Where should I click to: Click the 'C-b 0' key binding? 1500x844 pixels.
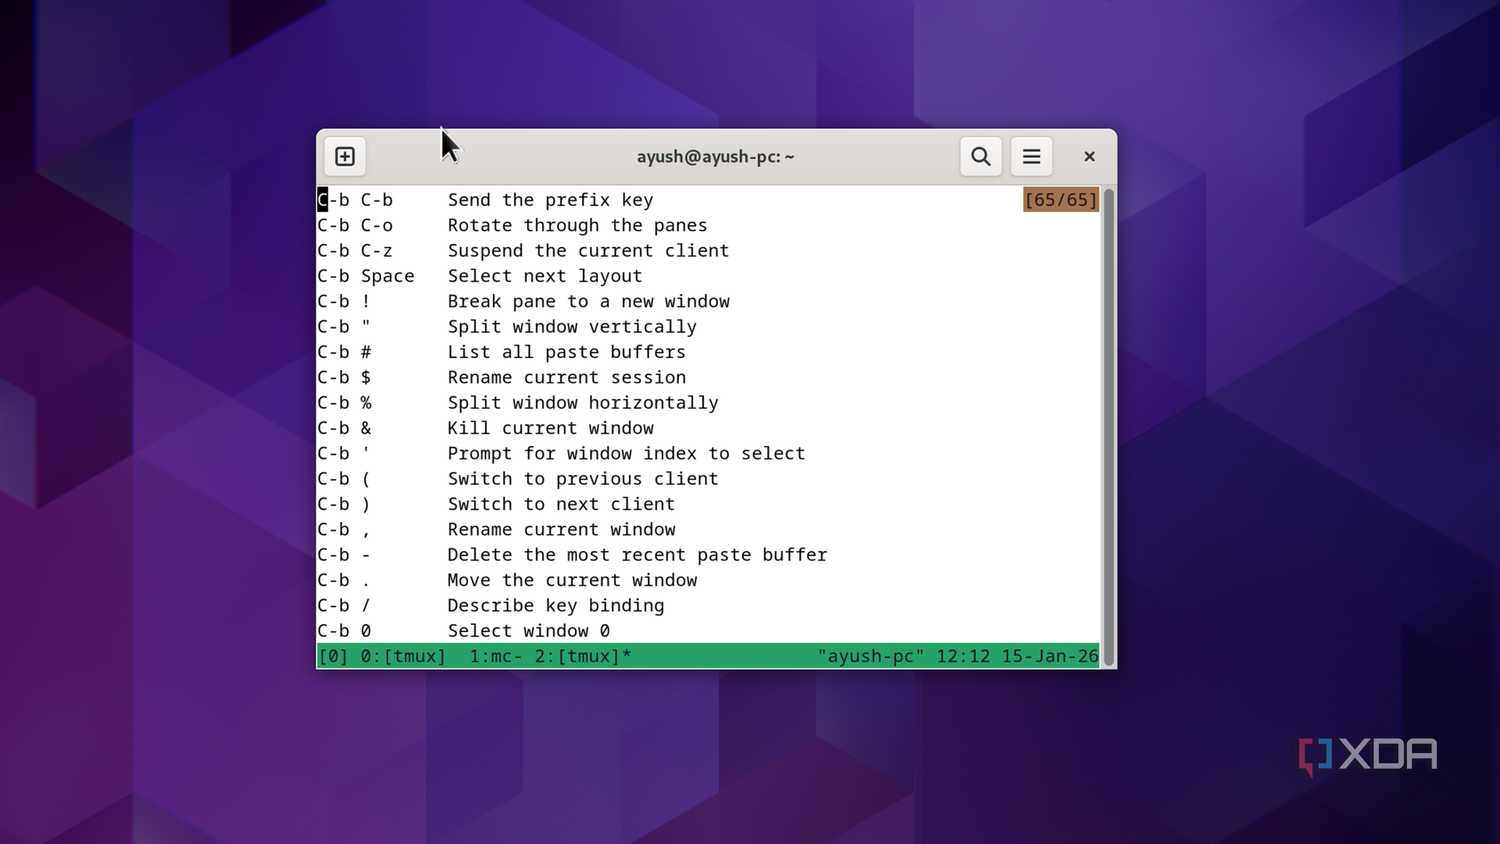click(x=344, y=630)
